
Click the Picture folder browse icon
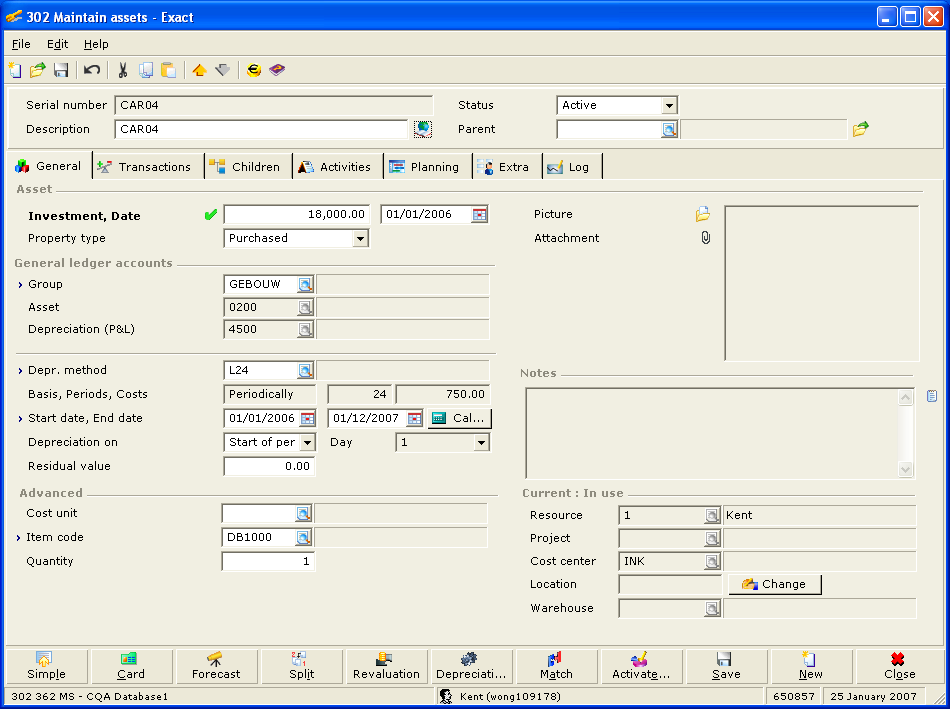(703, 214)
